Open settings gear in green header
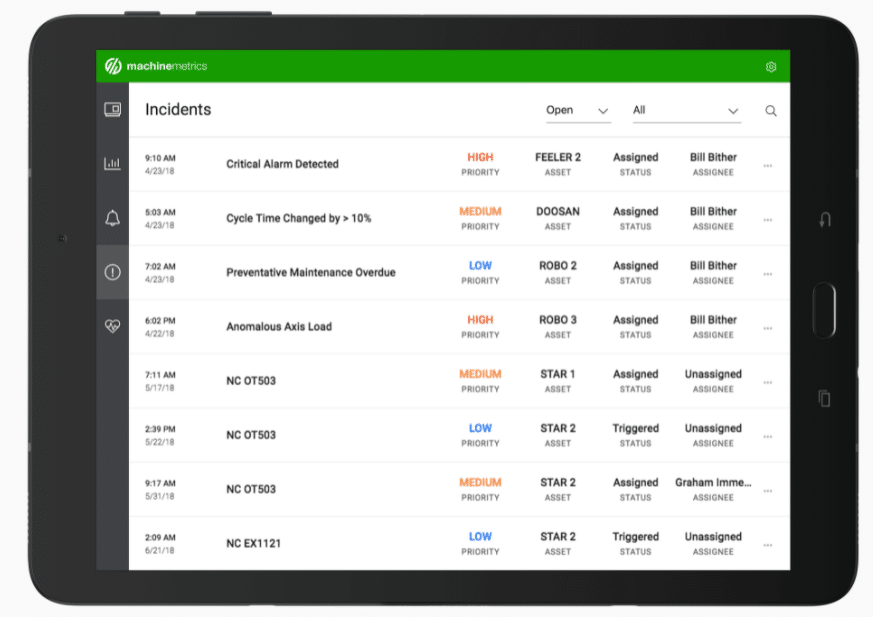Screen dimensions: 873x617 pos(771,67)
